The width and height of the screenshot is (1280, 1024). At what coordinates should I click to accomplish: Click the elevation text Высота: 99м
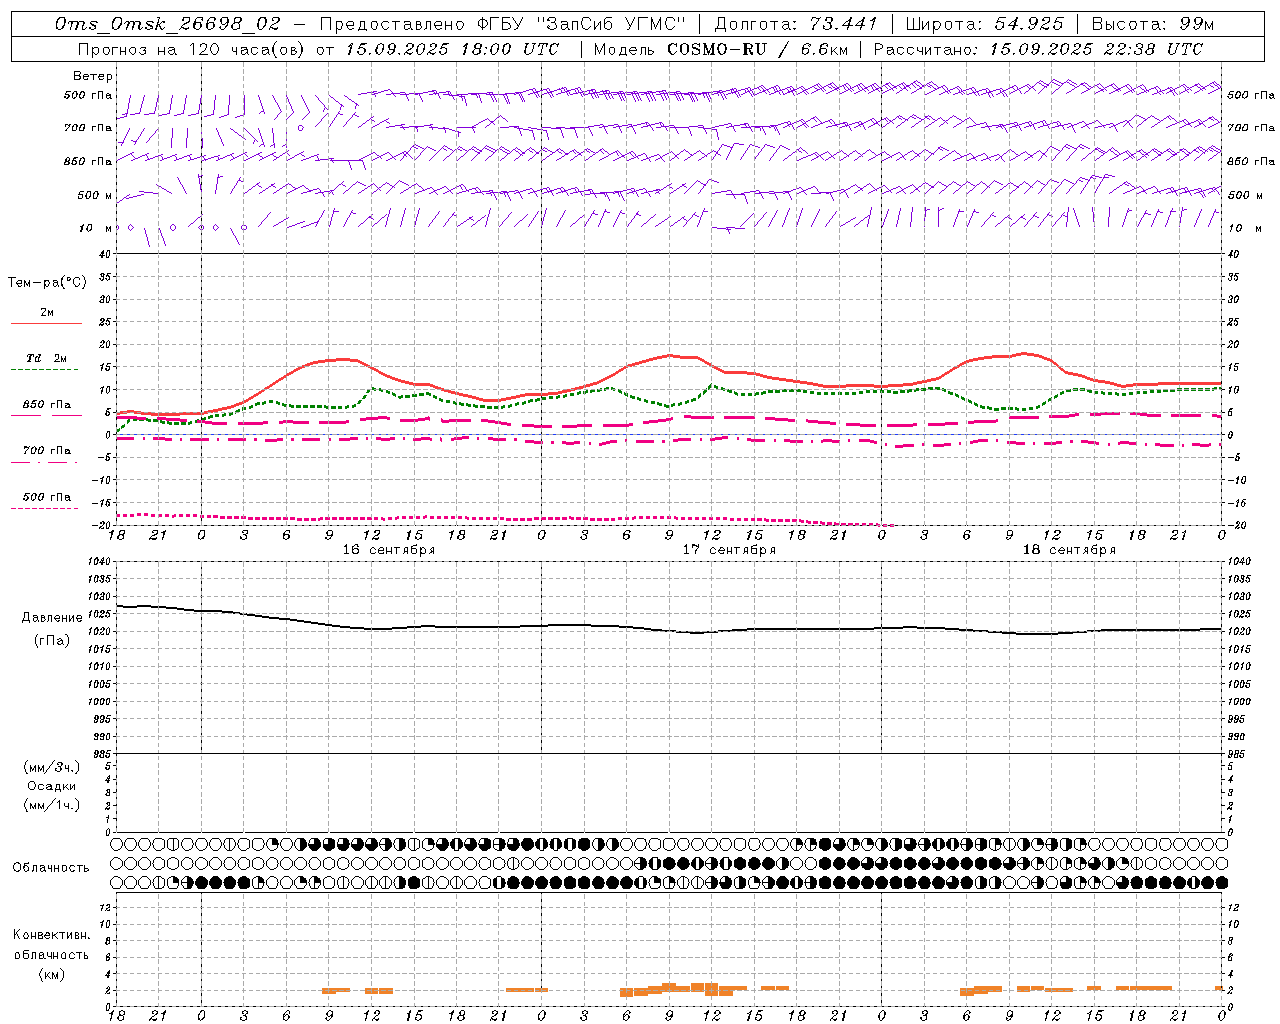(x=1153, y=24)
